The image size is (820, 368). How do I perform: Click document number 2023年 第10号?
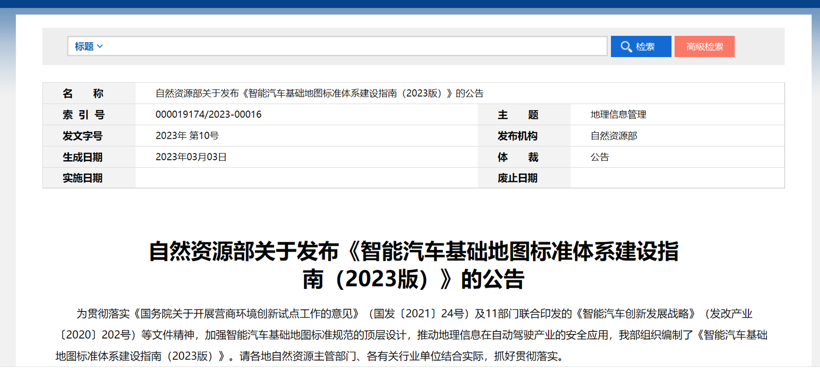[187, 136]
